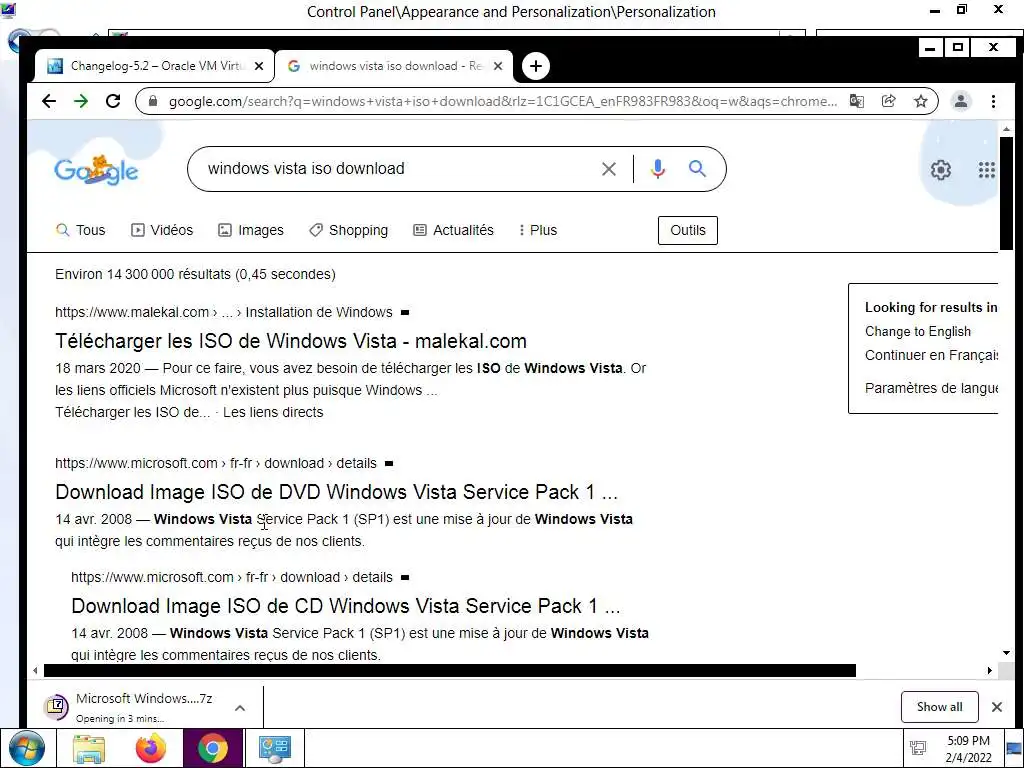
Task: Reload the Google search page
Action: click(113, 101)
